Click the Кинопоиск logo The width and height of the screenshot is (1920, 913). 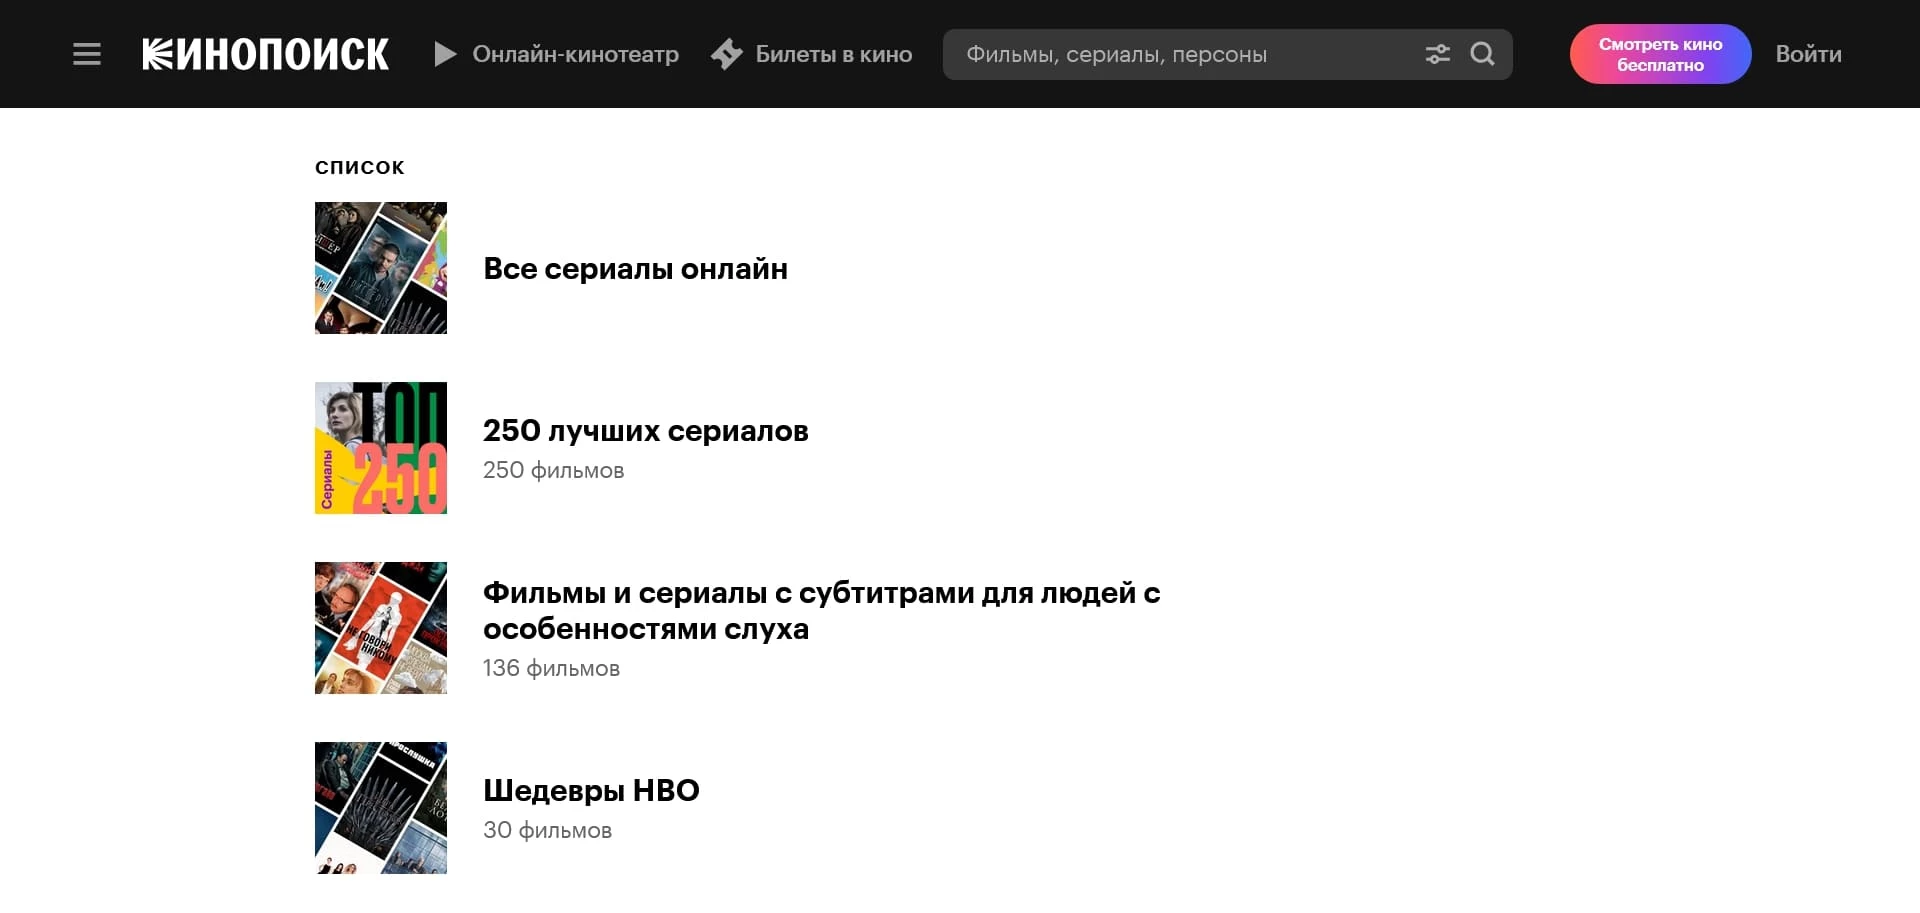click(x=265, y=54)
